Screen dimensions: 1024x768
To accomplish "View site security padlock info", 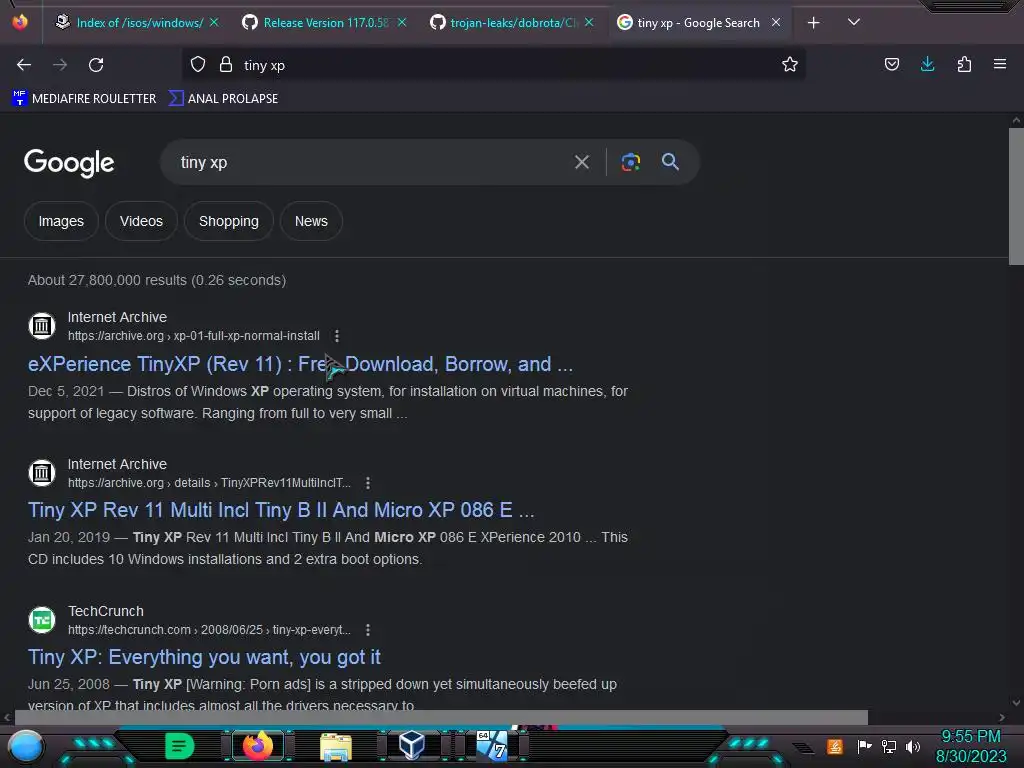I will pyautogui.click(x=226, y=65).
